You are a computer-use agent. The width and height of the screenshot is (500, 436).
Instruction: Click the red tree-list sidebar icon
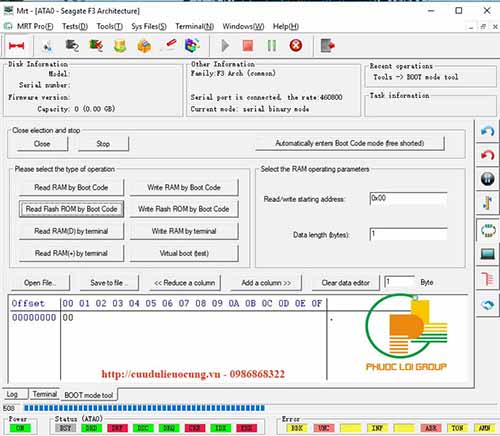click(x=487, y=279)
